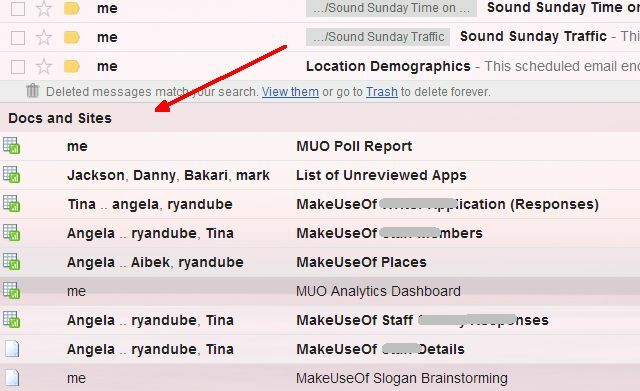Click sender 'me' on MUO Poll Report row
The width and height of the screenshot is (640, 391).
pos(77,147)
